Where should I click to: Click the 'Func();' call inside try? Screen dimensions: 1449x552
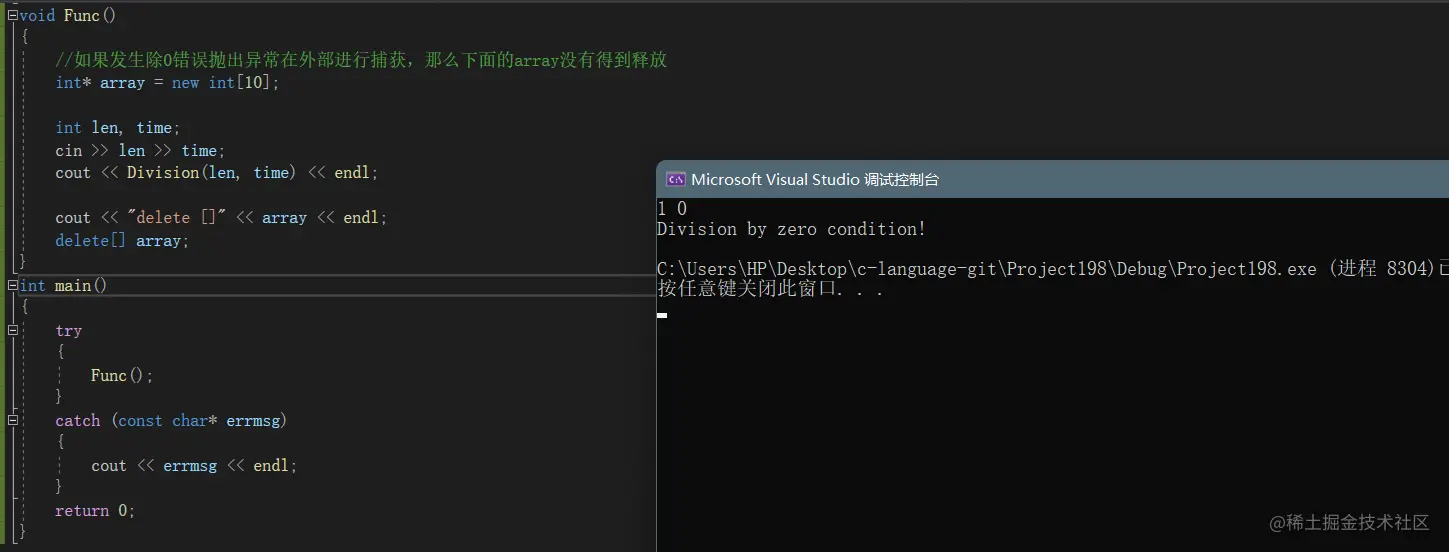[x=122, y=376]
